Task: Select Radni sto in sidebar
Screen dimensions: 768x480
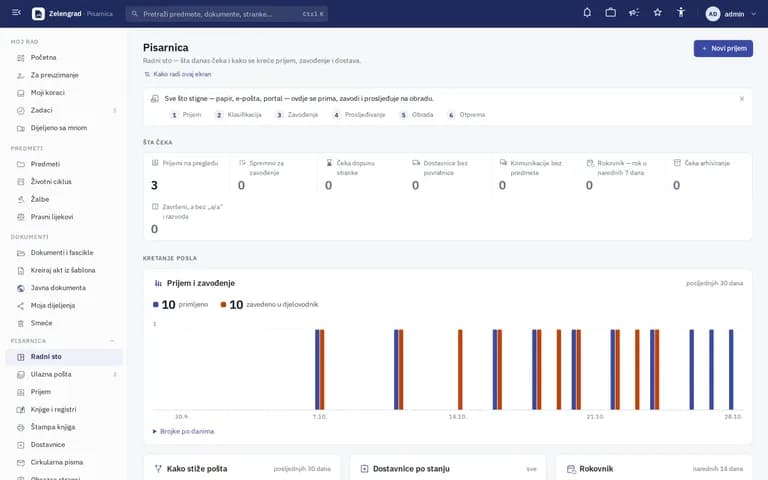Action: pyautogui.click(x=64, y=357)
